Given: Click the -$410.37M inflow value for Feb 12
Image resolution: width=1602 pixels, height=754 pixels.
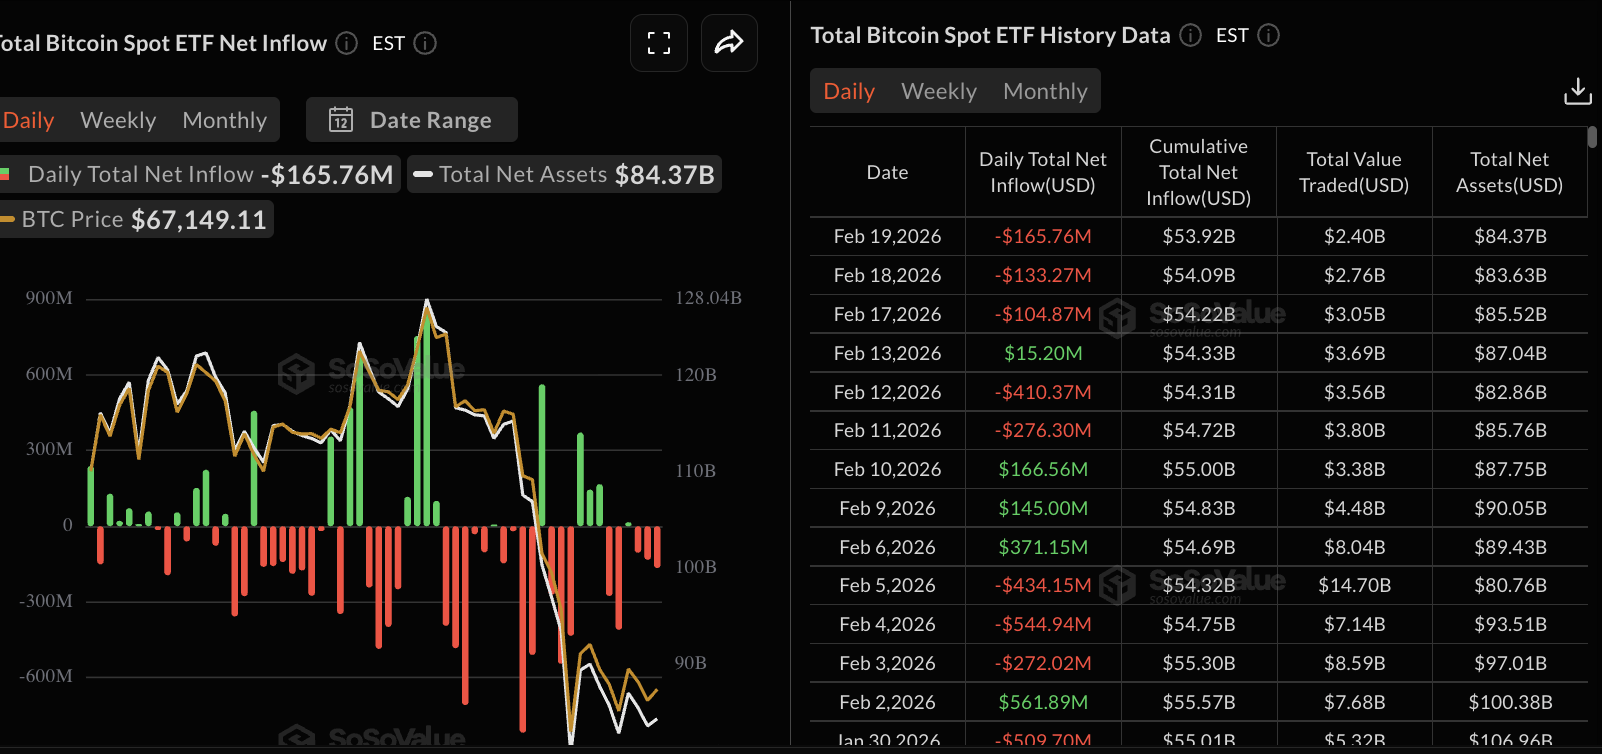Looking at the screenshot, I should (x=1043, y=391).
